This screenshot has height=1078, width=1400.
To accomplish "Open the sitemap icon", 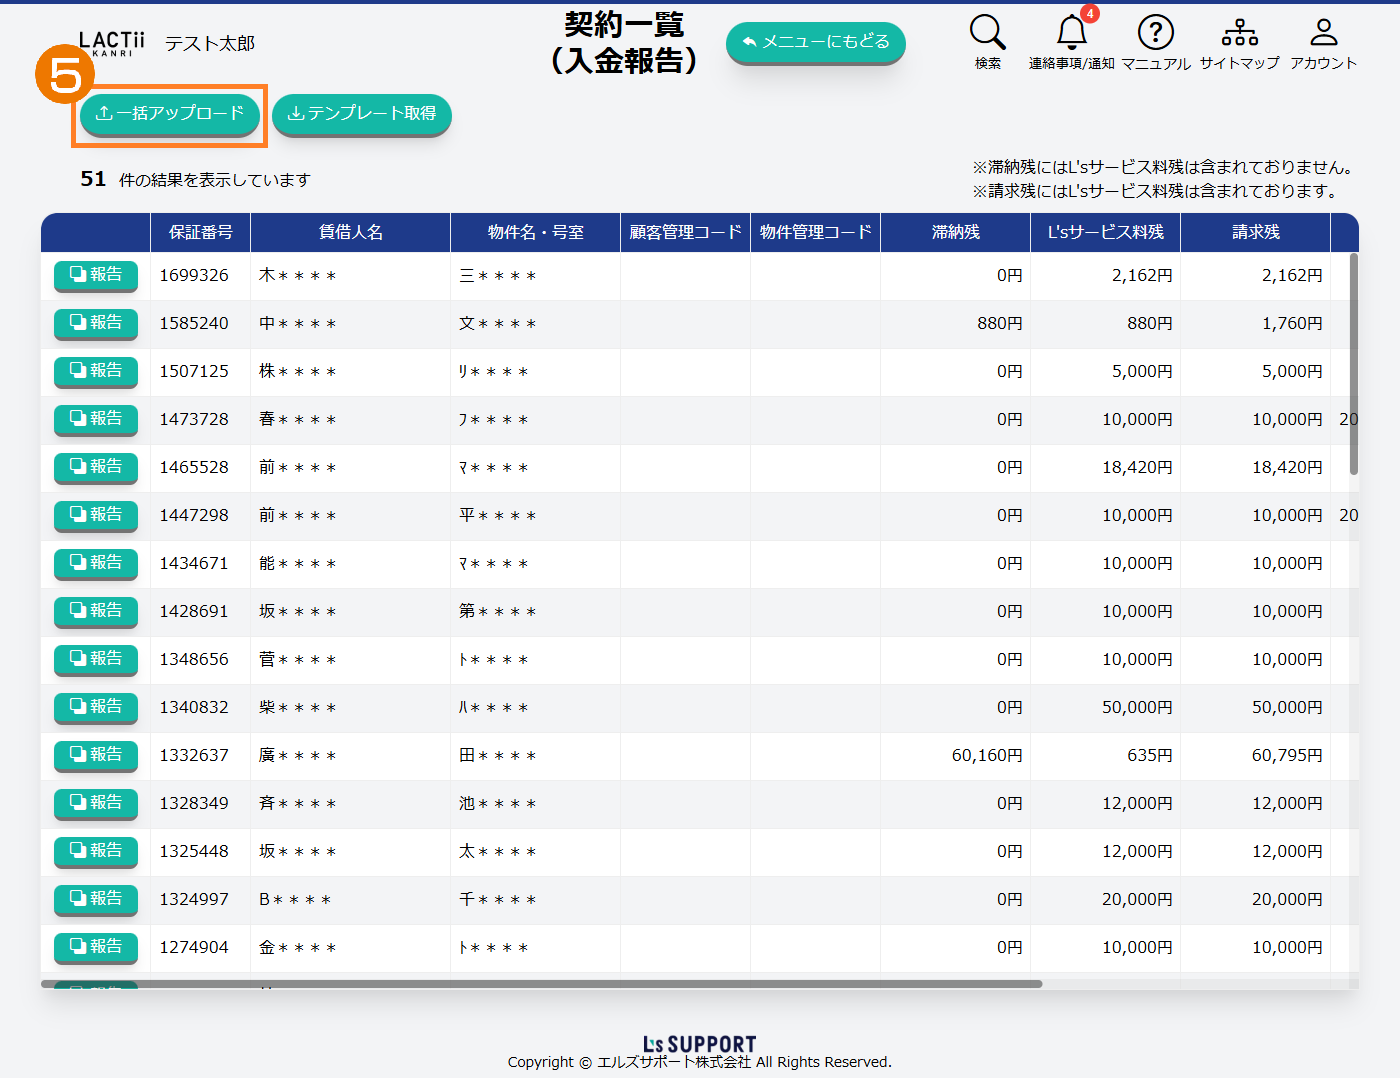I will pos(1239,33).
